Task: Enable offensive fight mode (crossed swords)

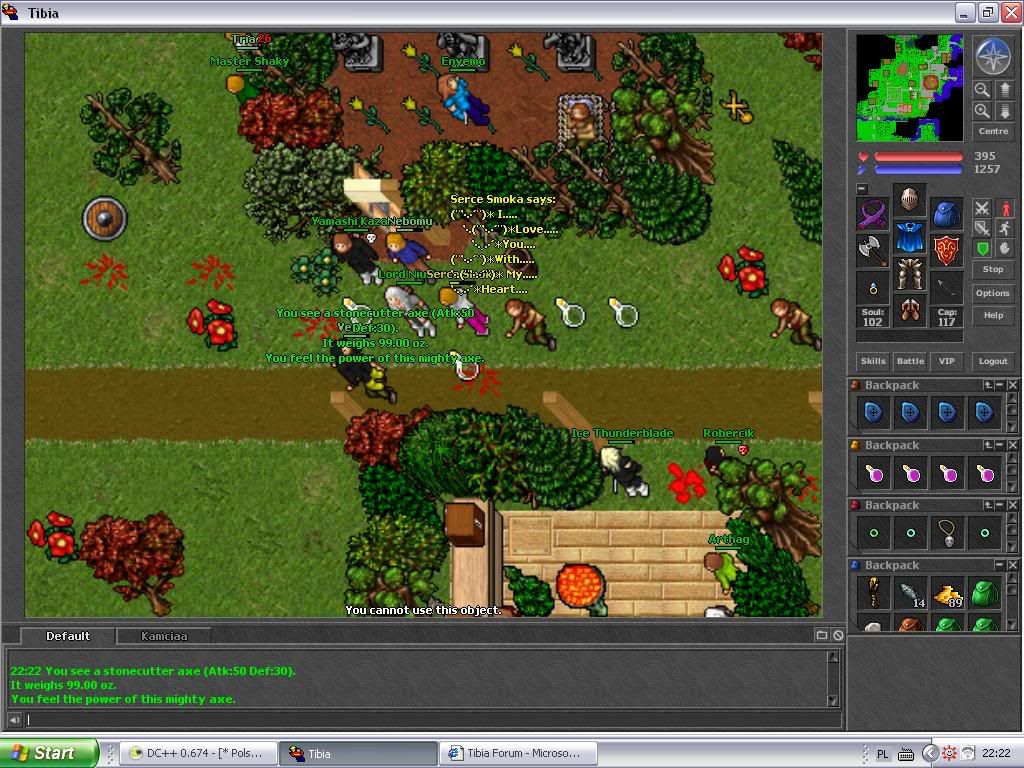Action: (x=982, y=208)
